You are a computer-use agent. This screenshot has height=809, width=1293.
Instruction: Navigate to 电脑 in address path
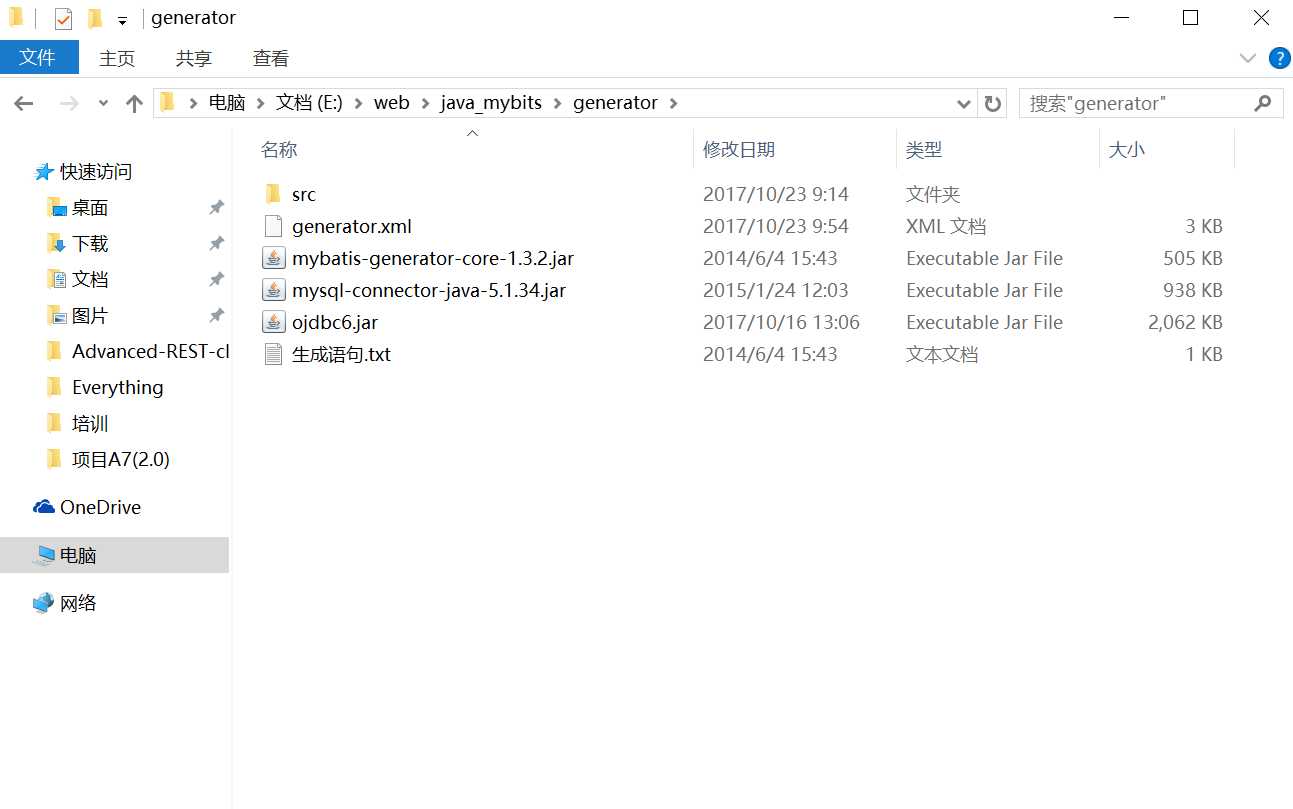point(227,103)
